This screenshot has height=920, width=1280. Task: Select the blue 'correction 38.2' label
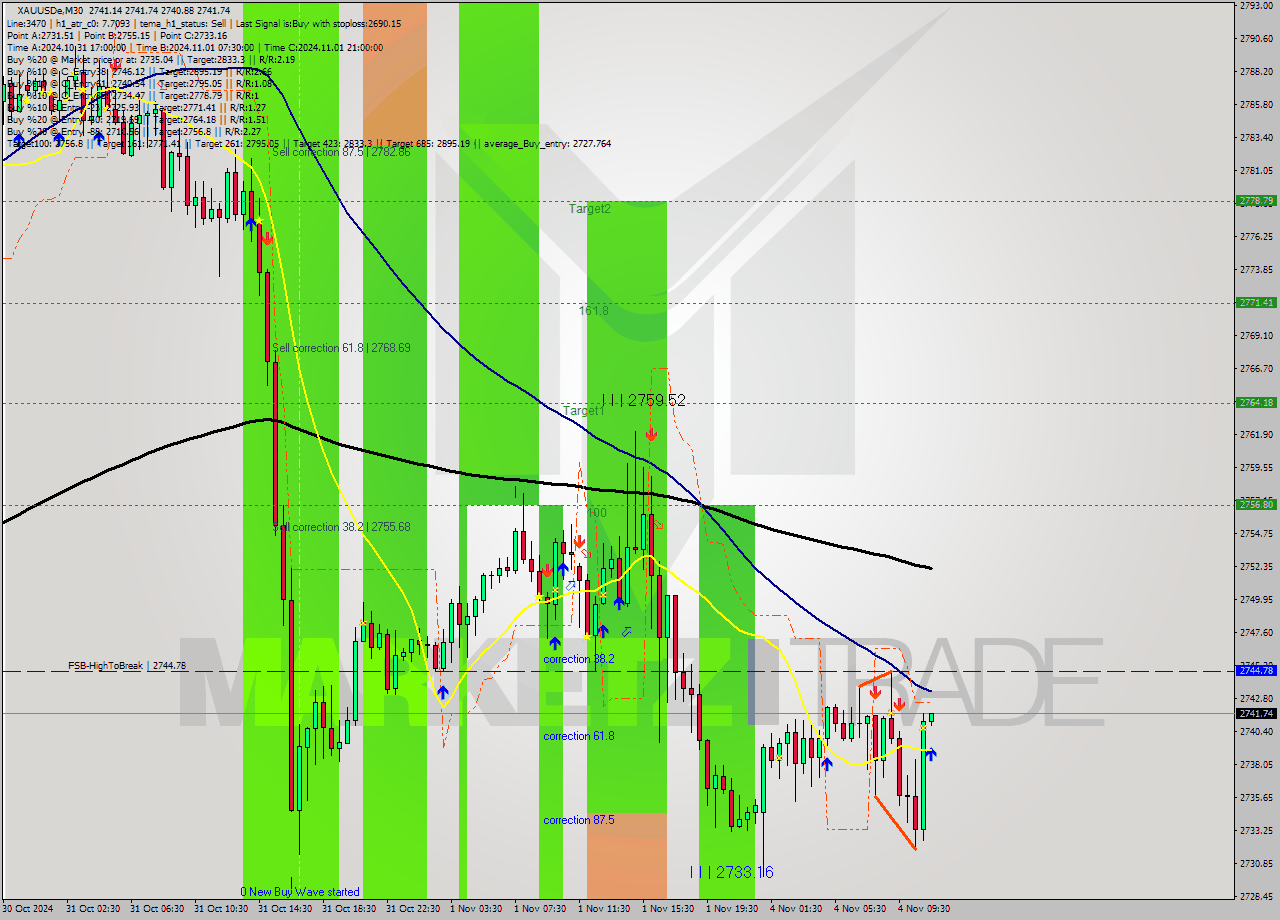[579, 659]
